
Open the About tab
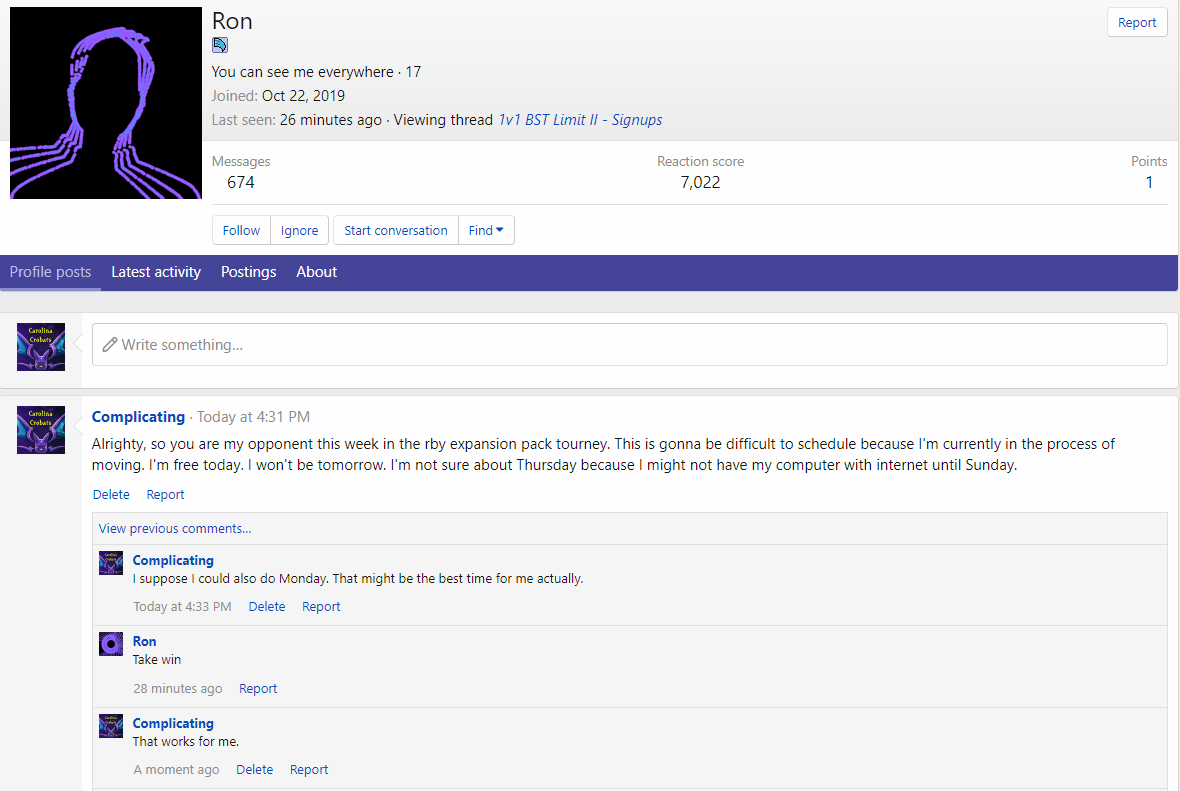tap(316, 272)
